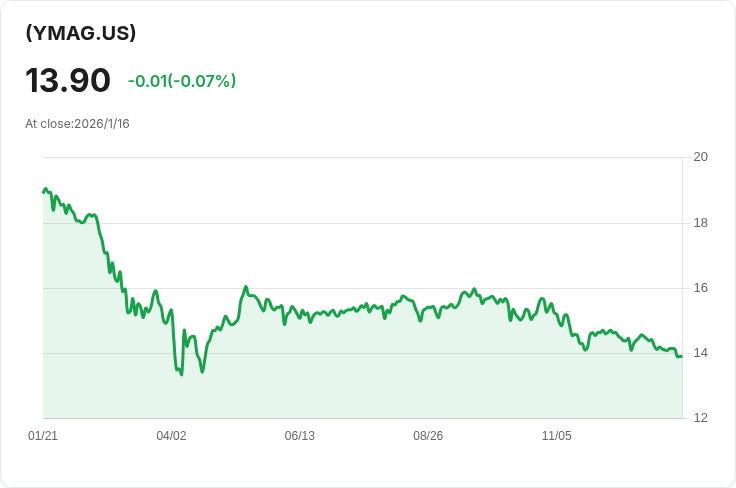Select the 01/21 date on the time axis
This screenshot has width=736, height=488.
(43, 436)
